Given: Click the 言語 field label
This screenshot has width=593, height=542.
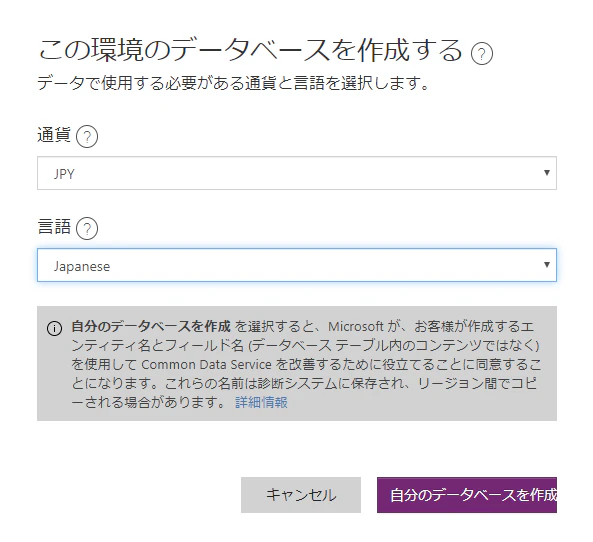Looking at the screenshot, I should [x=54, y=227].
